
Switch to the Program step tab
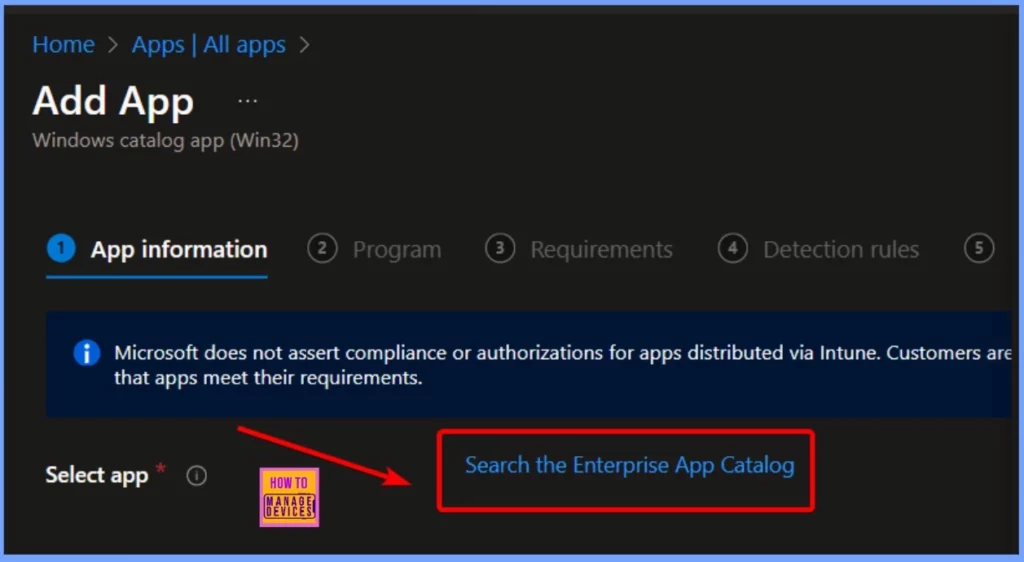pos(374,249)
